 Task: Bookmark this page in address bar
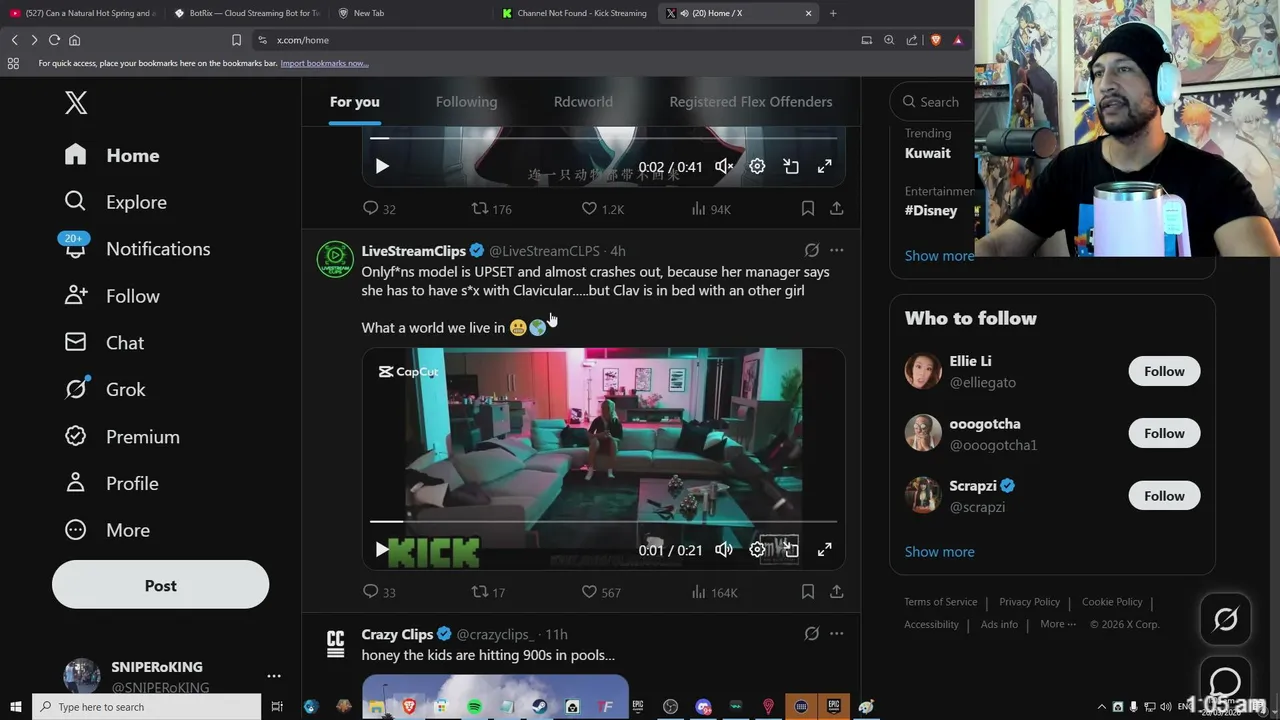pos(236,40)
